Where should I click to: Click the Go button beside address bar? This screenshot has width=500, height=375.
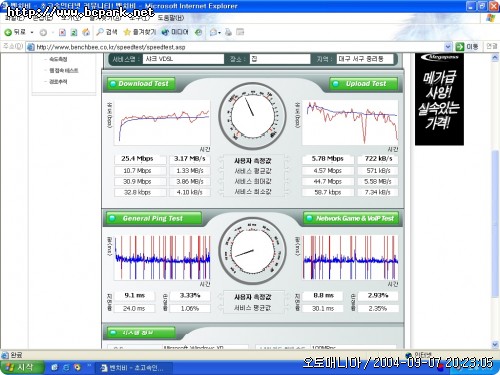pyautogui.click(x=467, y=47)
